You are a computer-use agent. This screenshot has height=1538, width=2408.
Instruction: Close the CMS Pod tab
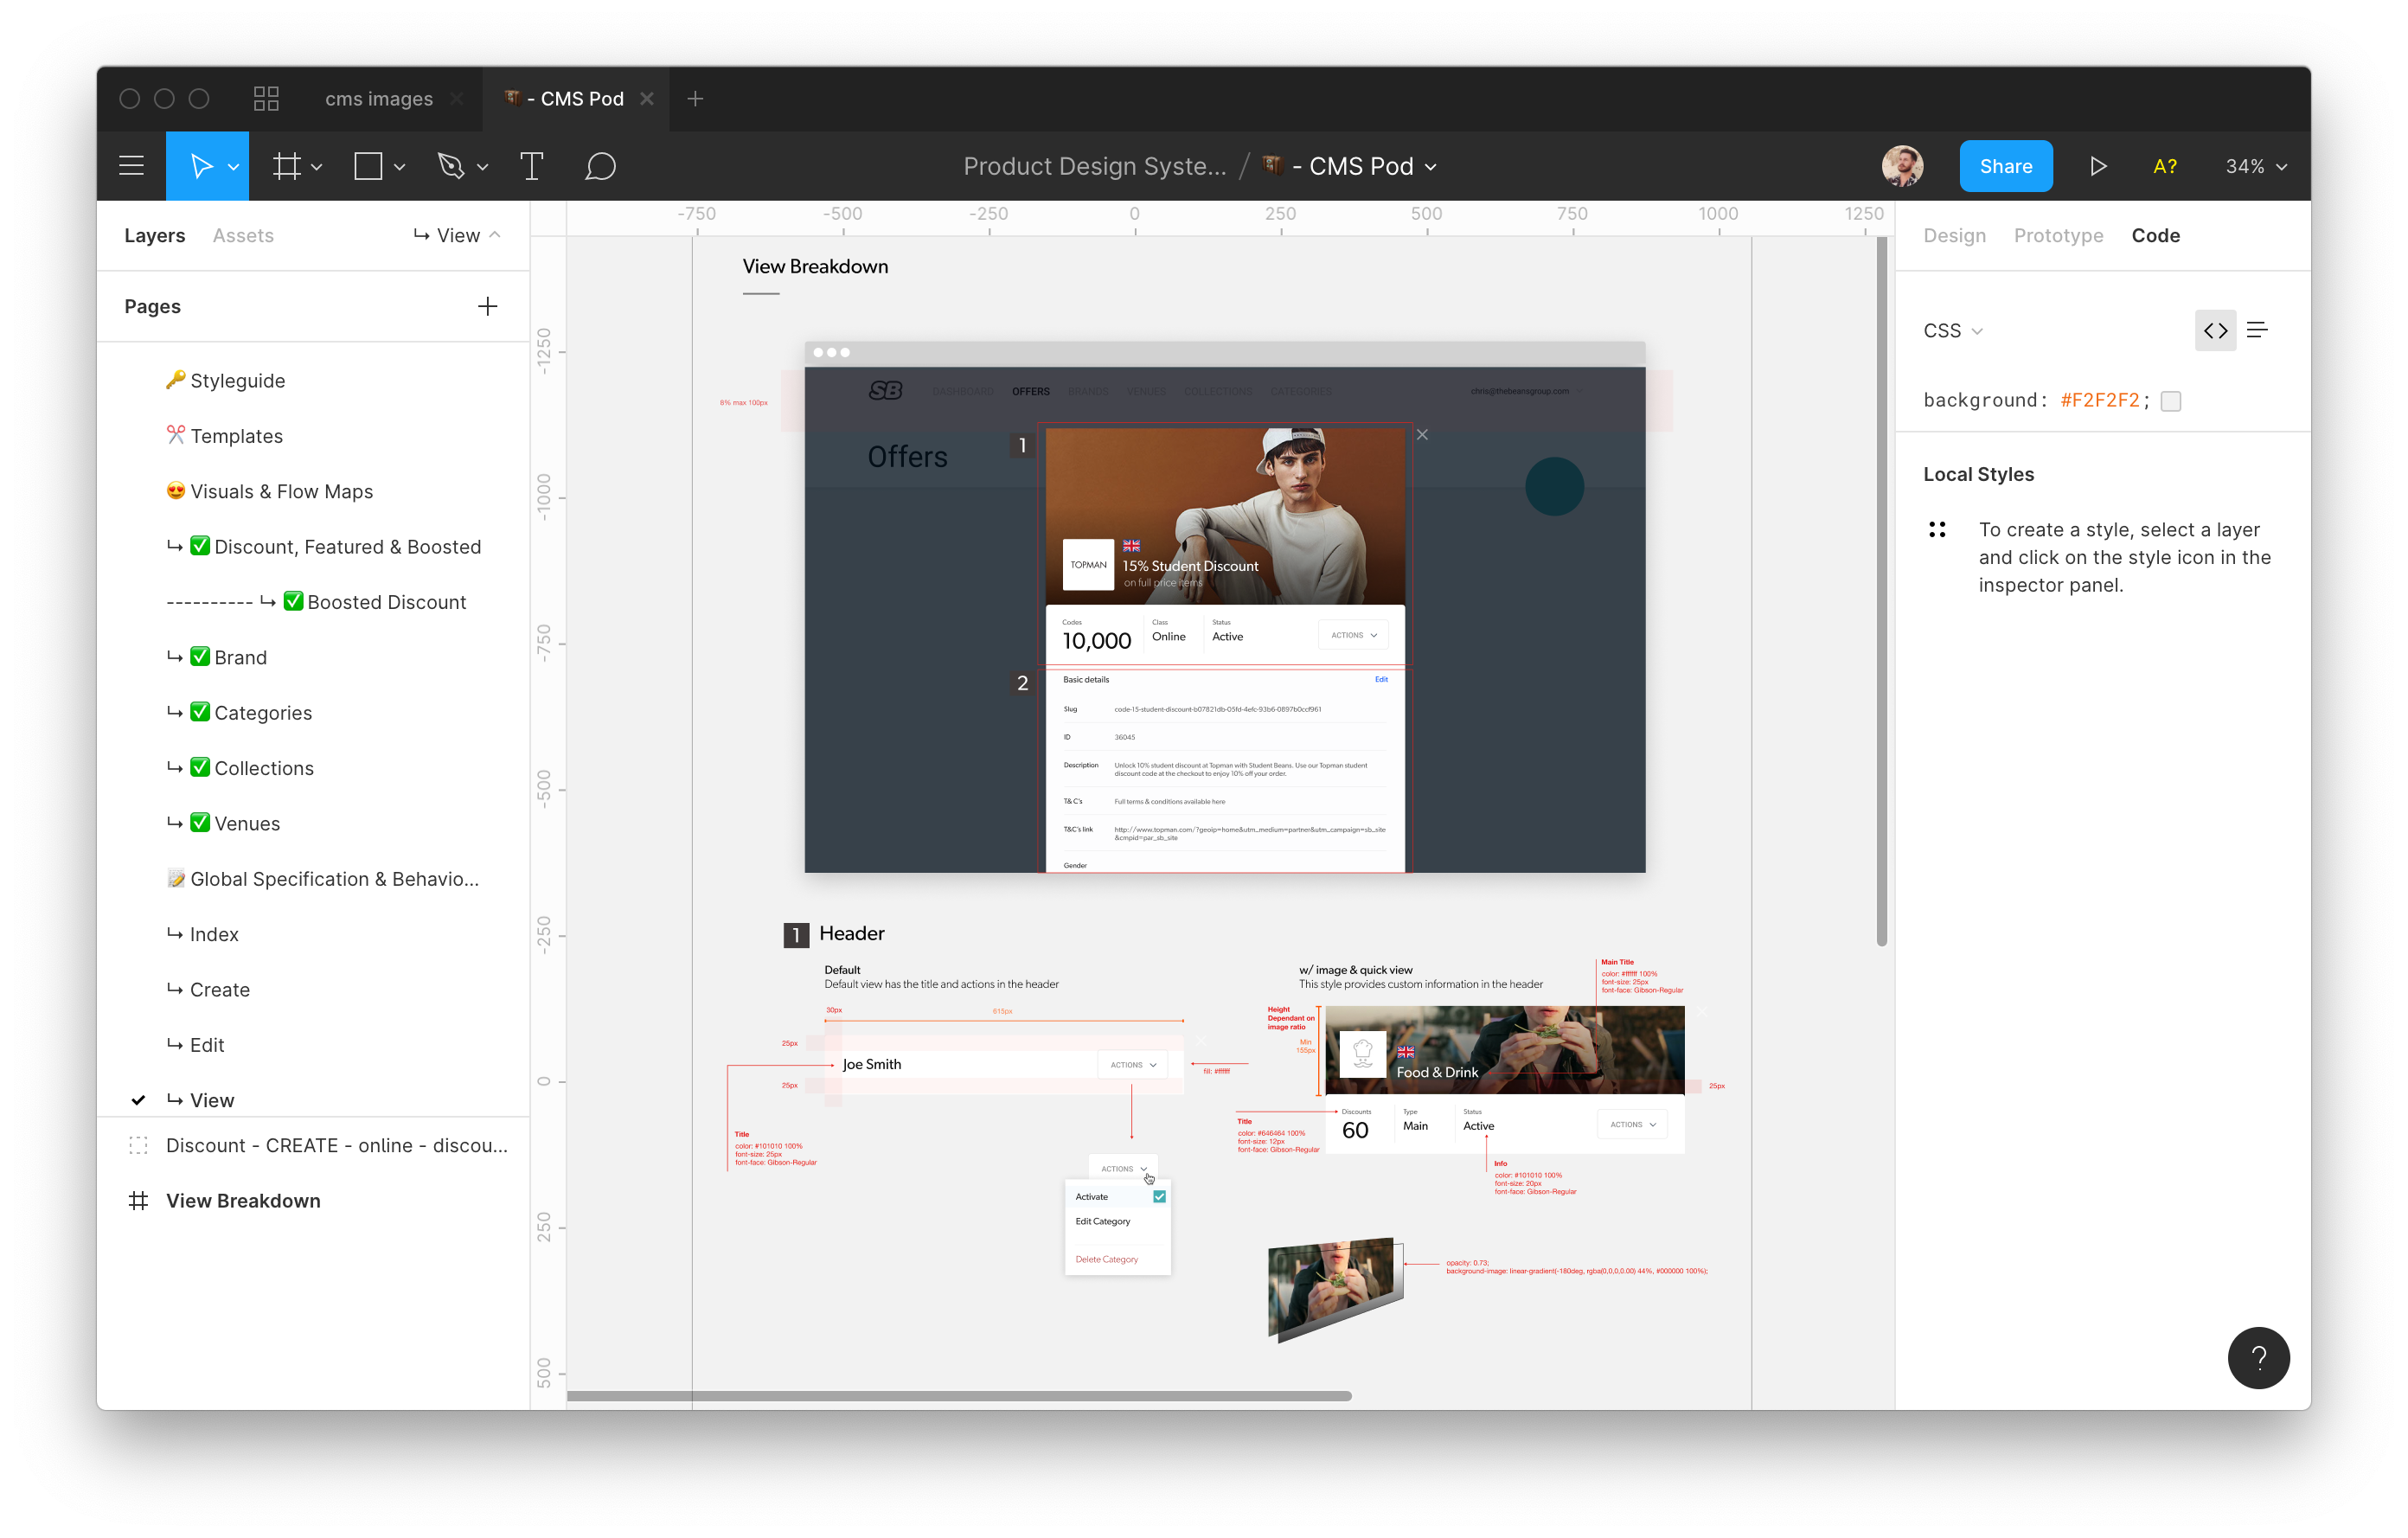[647, 98]
